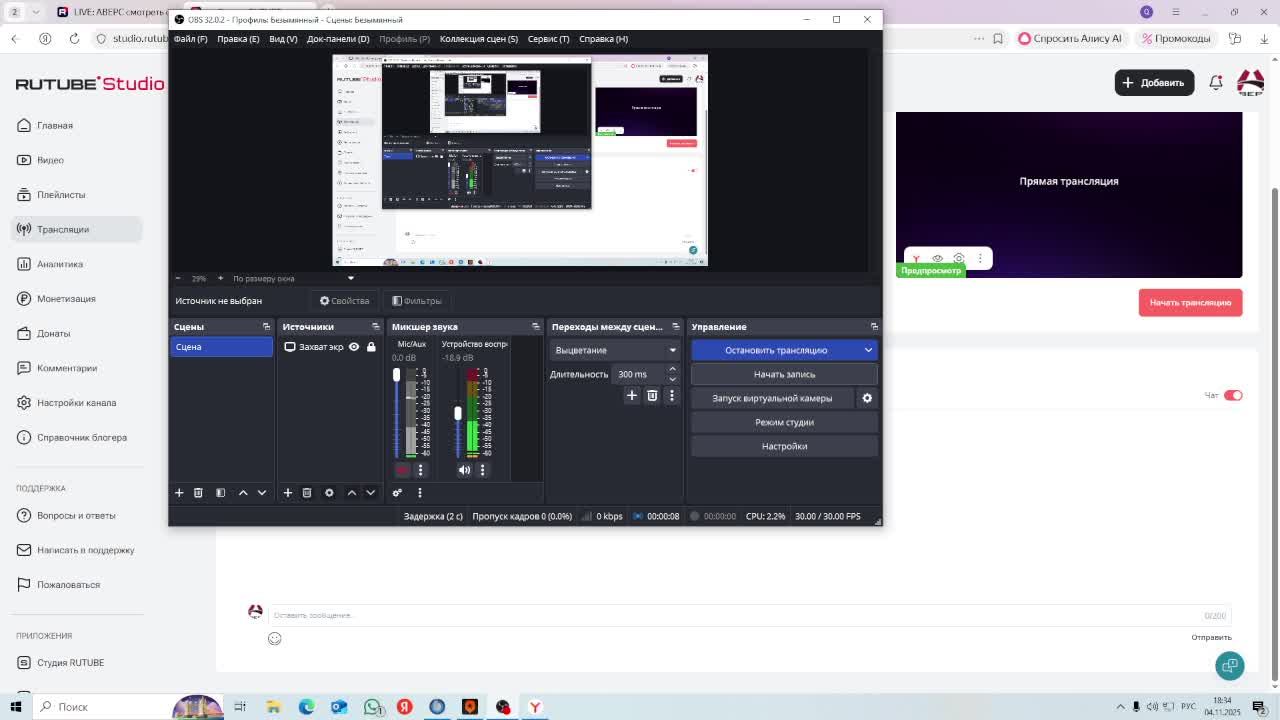The width and height of the screenshot is (1280, 720).
Task: Undock the Источники panel
Action: pyautogui.click(x=376, y=327)
